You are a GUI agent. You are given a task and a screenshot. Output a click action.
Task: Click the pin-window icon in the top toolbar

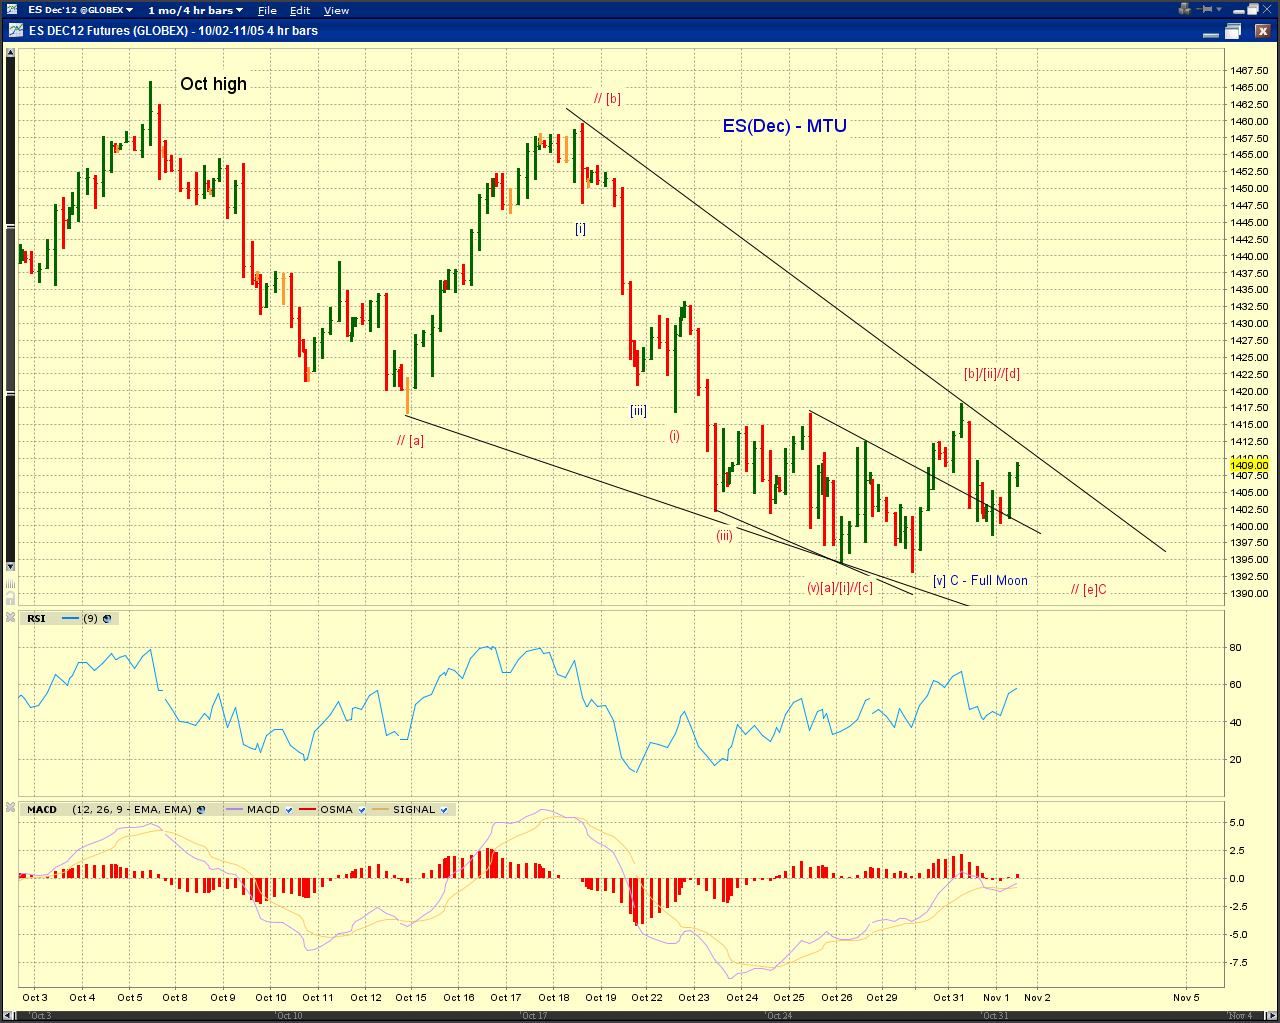(x=1202, y=9)
